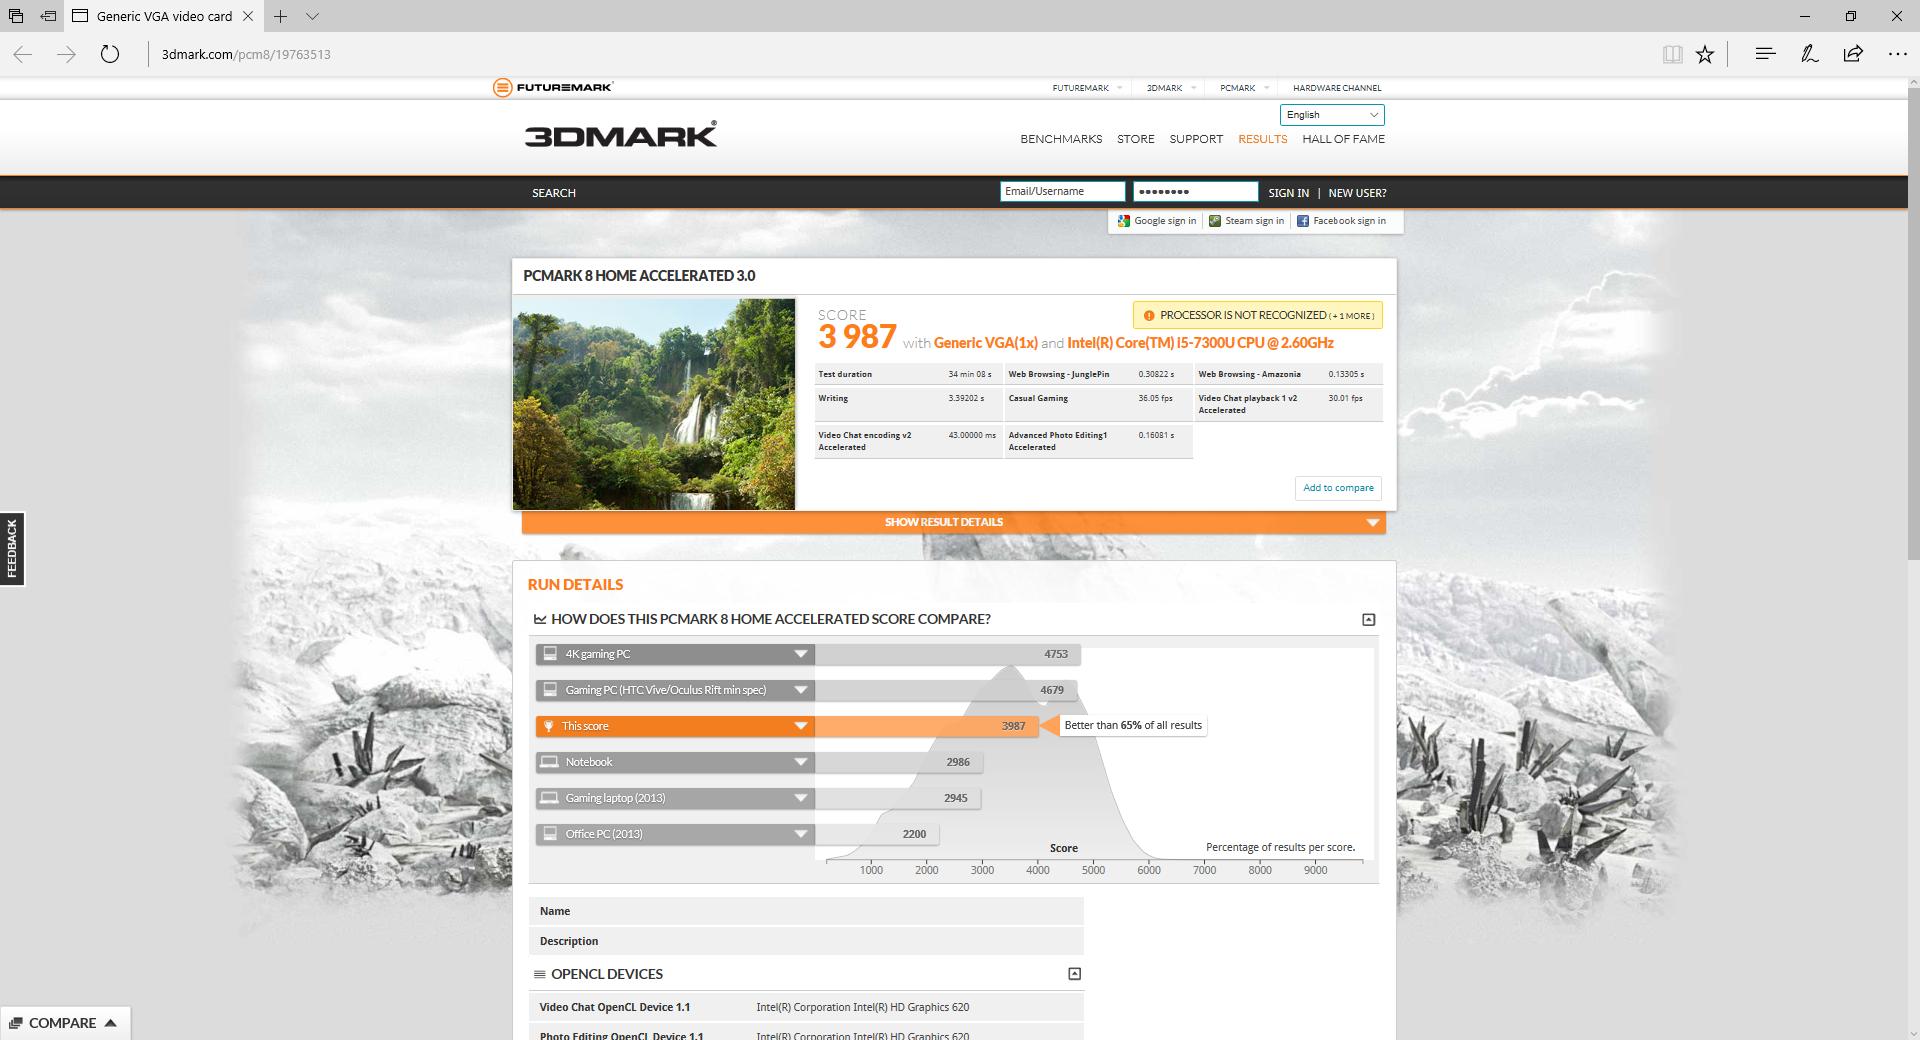Screen dimensions: 1920x1040
Task: Click the This score trophy icon
Action: (549, 726)
